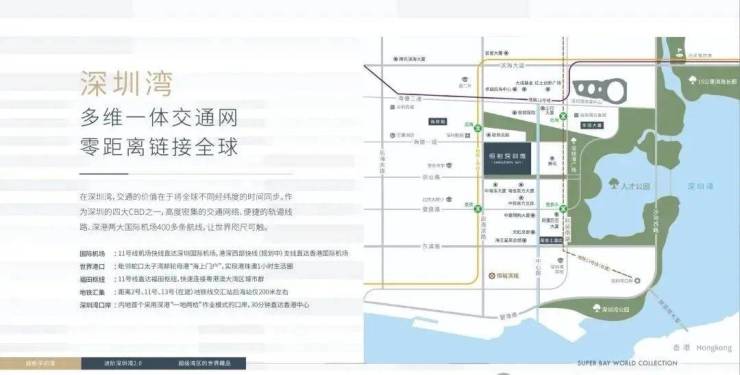Click the 世界港口 bold heading

pyautogui.click(x=92, y=267)
